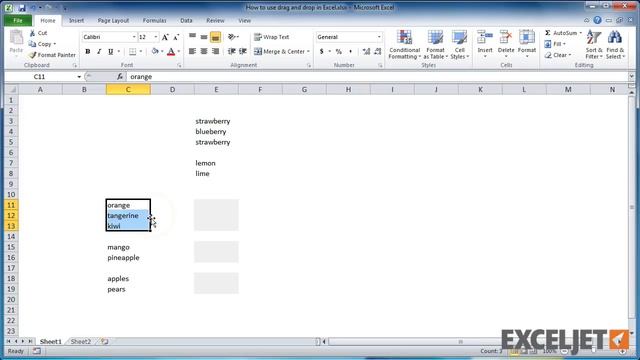This screenshot has height=360, width=640.
Task: Select row 14 header
Action: [11, 236]
